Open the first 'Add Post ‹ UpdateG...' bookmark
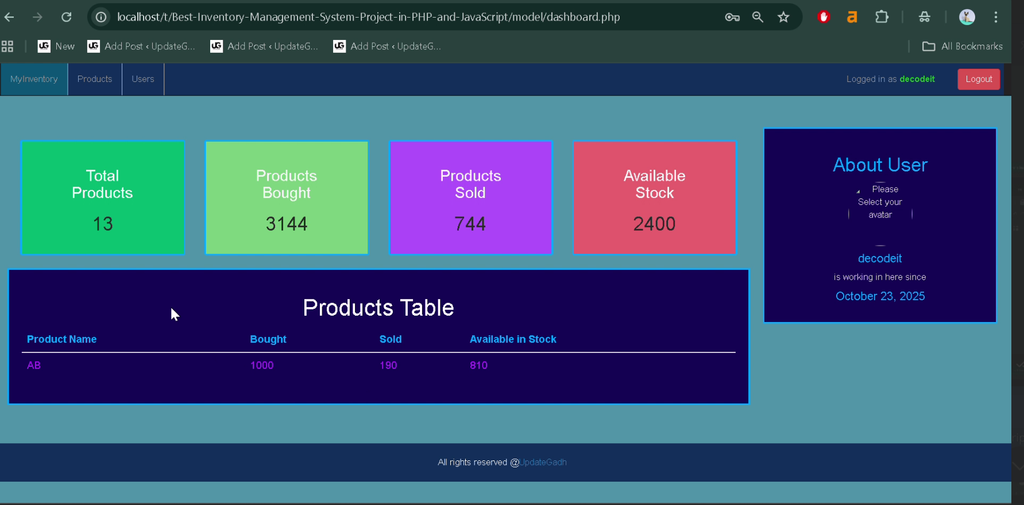This screenshot has height=505, width=1024. 141,46
